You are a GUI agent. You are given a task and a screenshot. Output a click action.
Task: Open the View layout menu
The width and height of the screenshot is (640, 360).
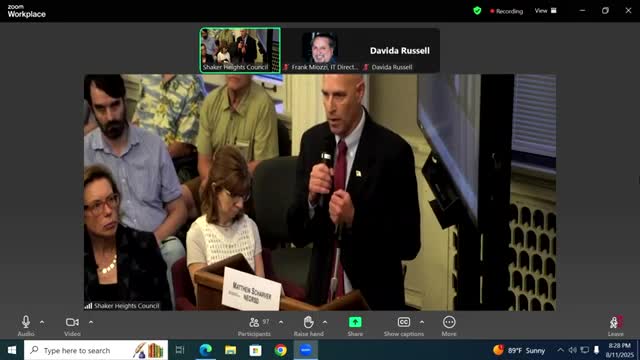pos(545,11)
